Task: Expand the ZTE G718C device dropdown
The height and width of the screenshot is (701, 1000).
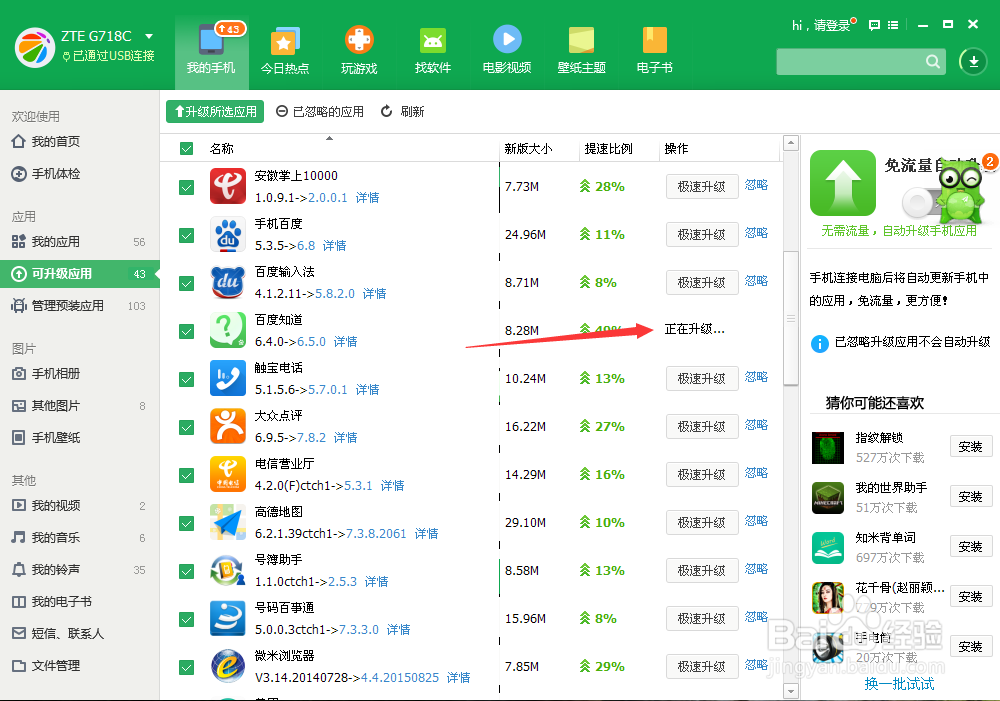Action: 148,34
